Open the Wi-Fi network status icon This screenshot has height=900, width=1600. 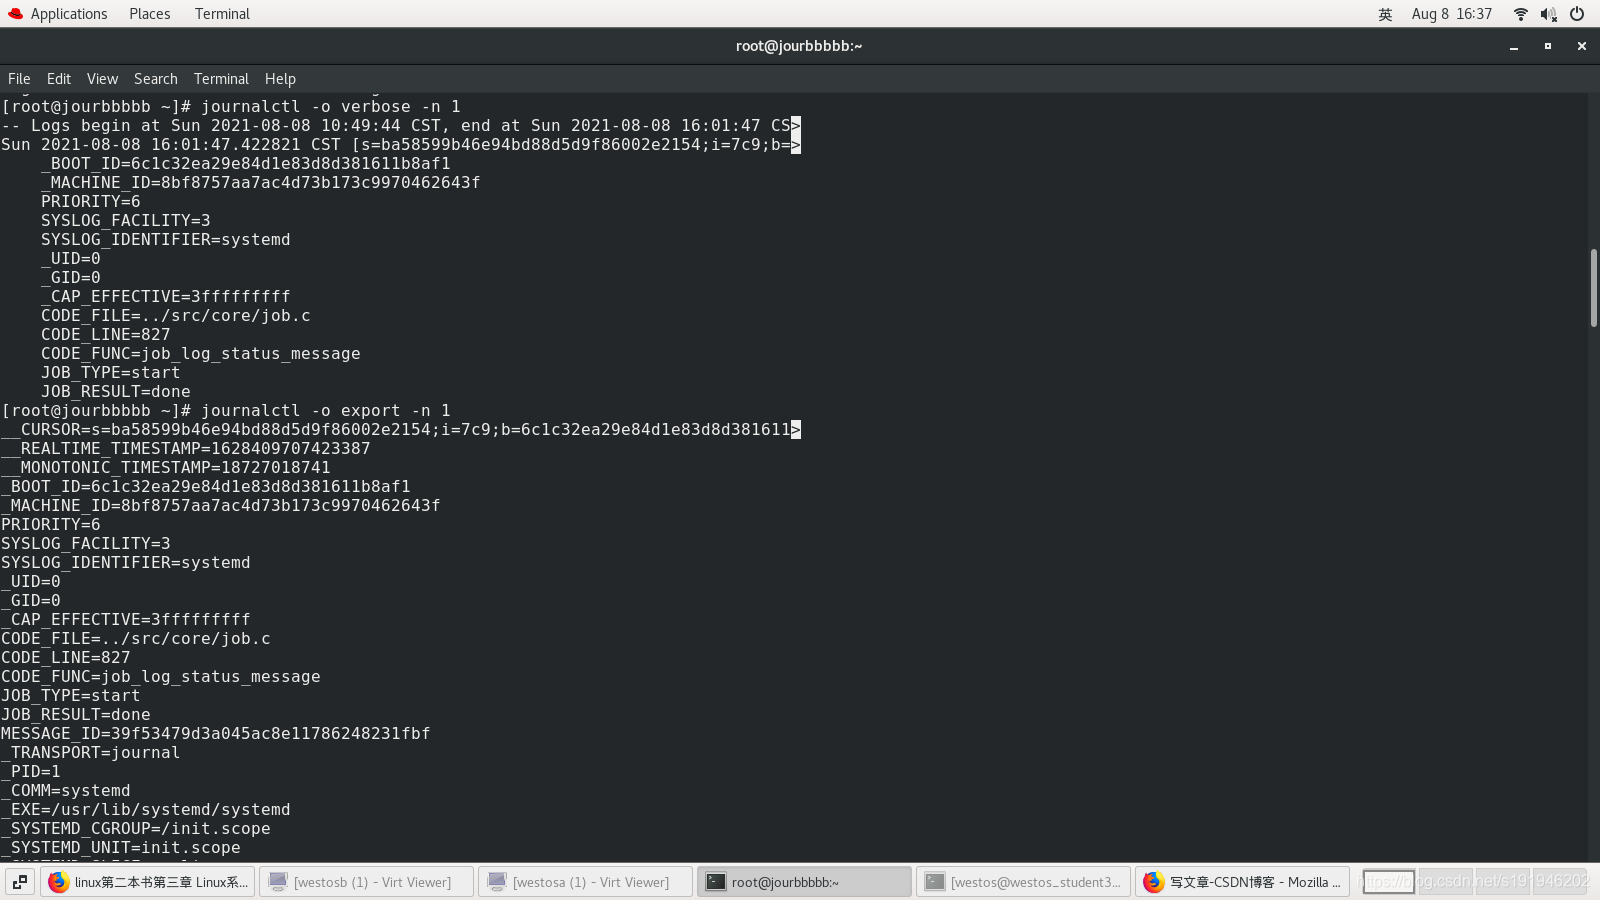tap(1521, 14)
